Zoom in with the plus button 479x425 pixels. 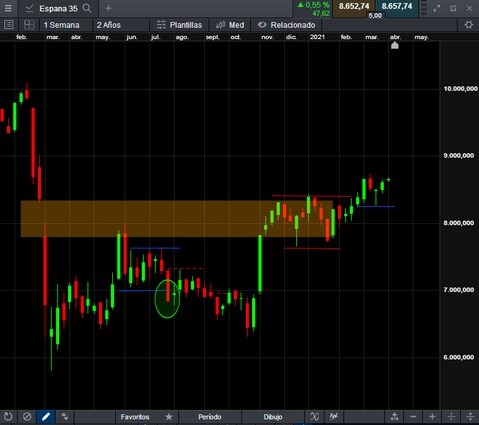point(432,417)
